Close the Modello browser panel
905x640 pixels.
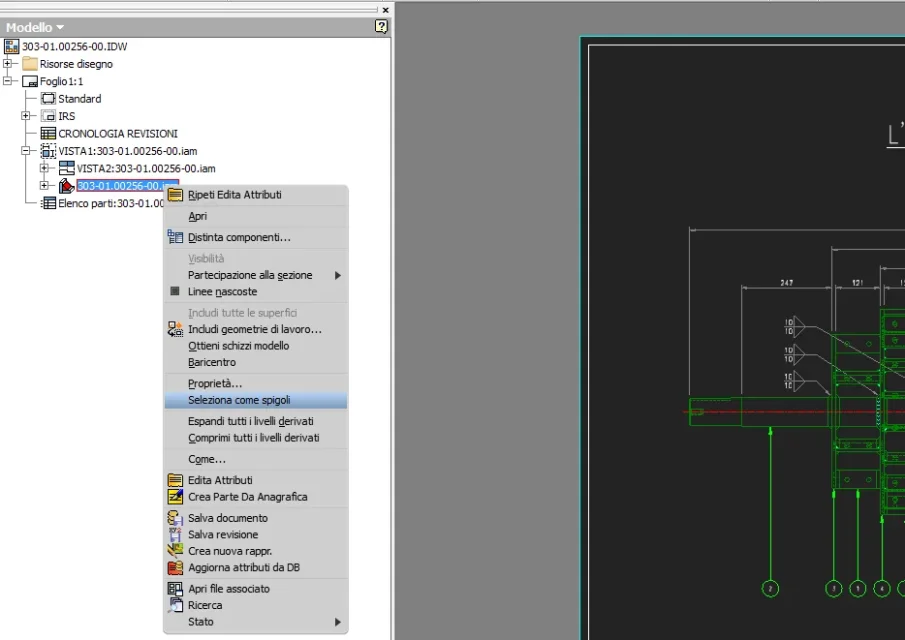point(386,10)
